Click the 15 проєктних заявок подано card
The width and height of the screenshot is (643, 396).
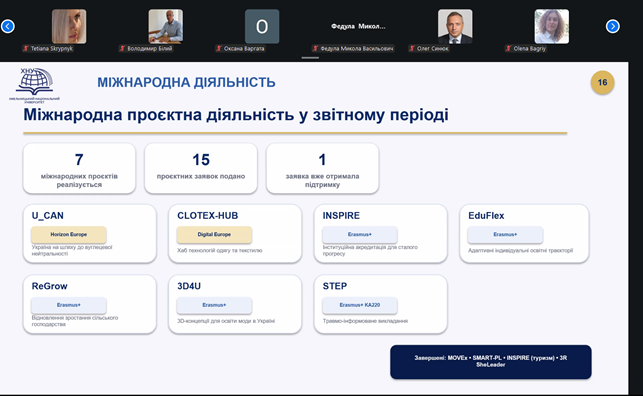point(201,168)
